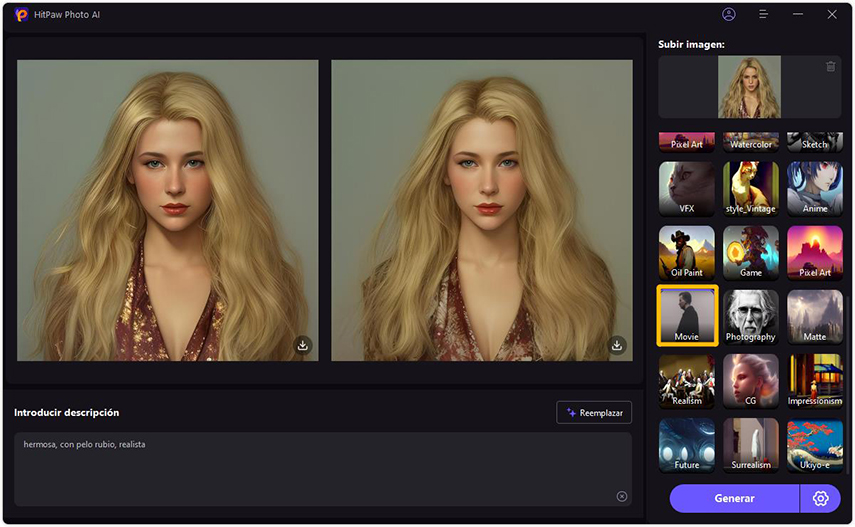855x527 pixels.
Task: Click the Generar button
Action: coord(734,498)
